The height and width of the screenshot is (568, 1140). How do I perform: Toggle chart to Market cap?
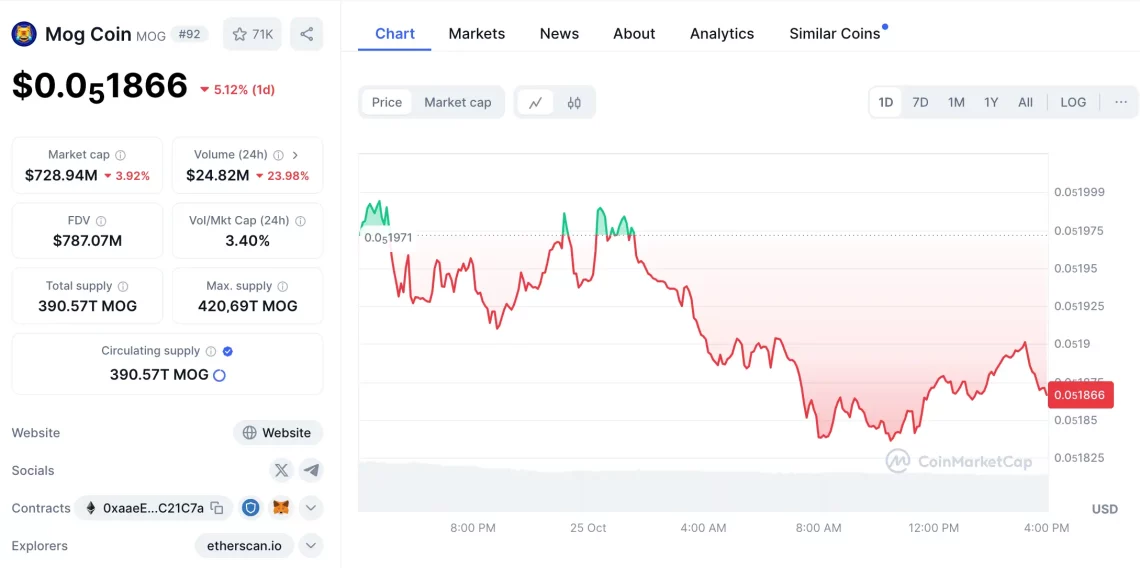point(457,102)
